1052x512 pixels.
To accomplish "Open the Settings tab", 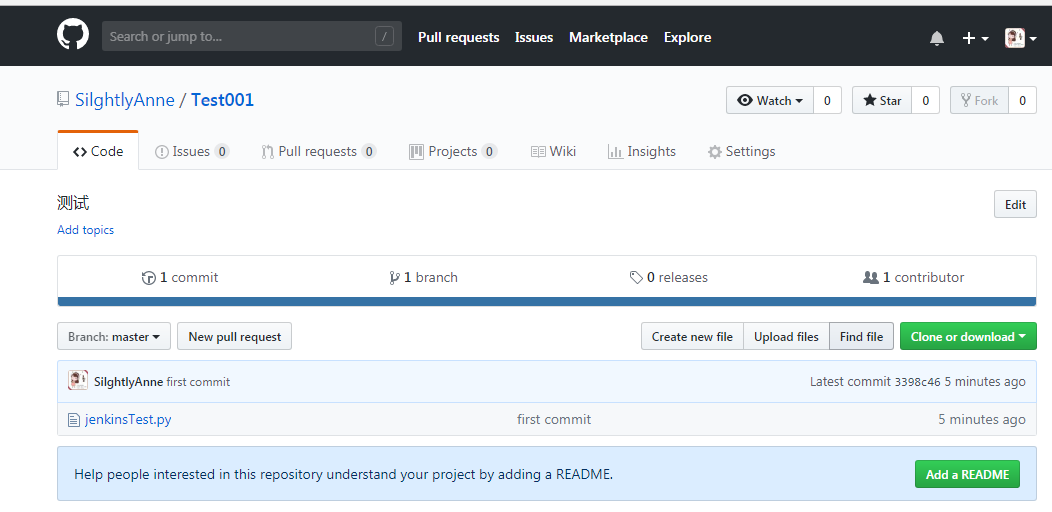I will pos(741,152).
